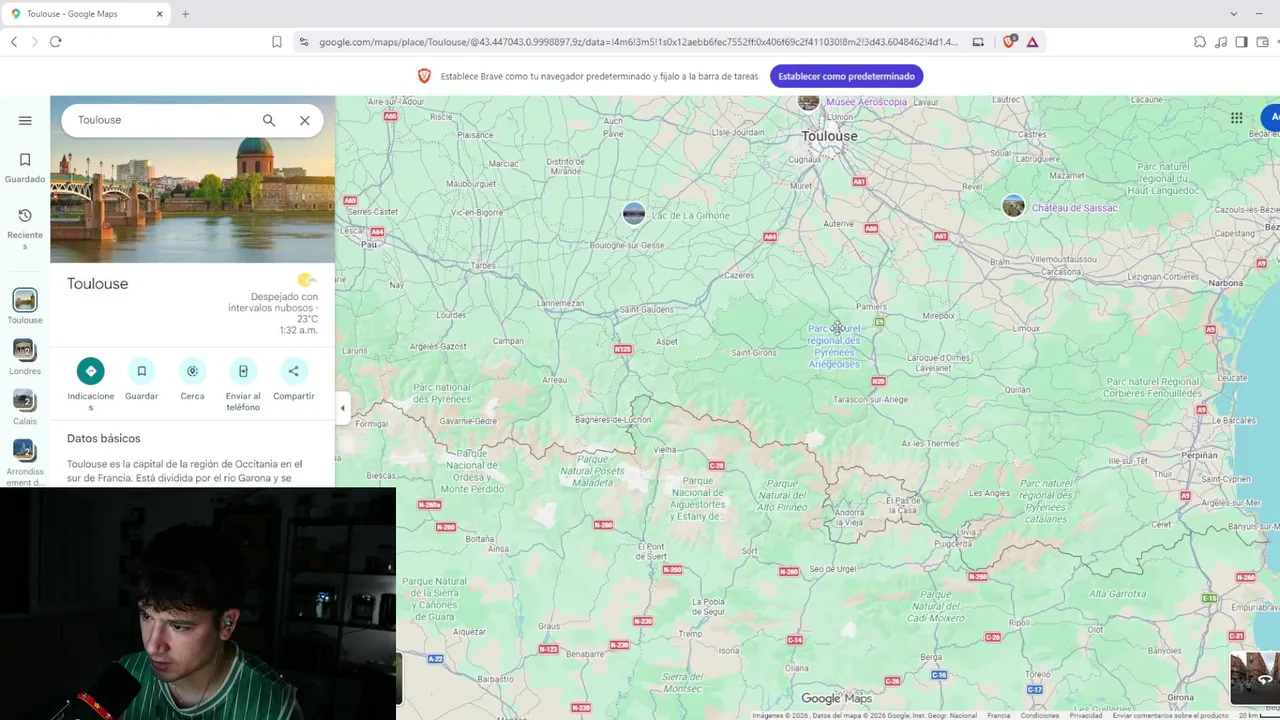Bookmark this page with the bookmark icon

pos(277,42)
